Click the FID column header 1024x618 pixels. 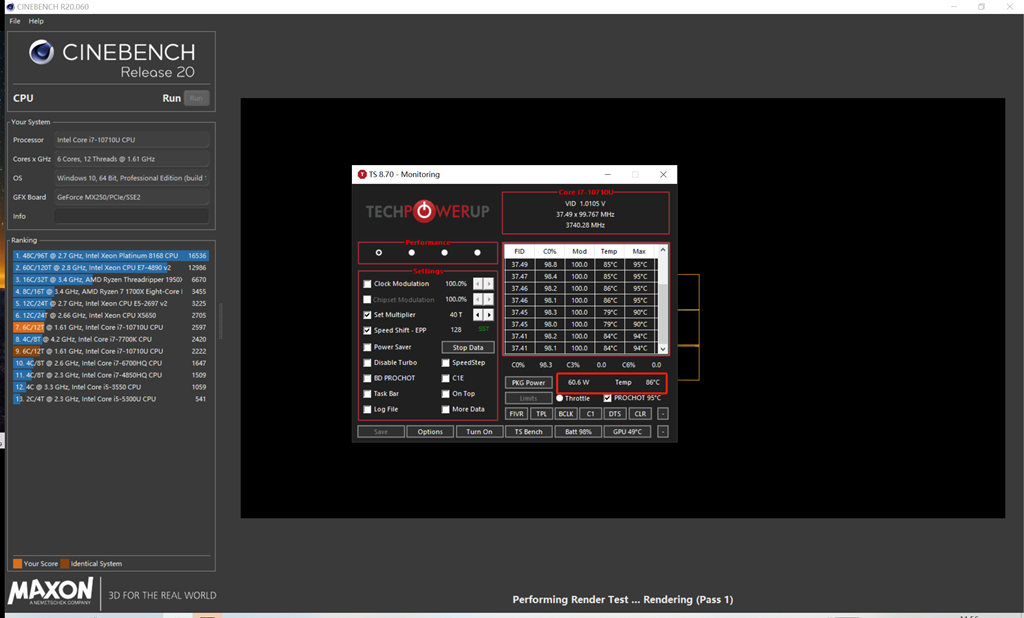519,252
